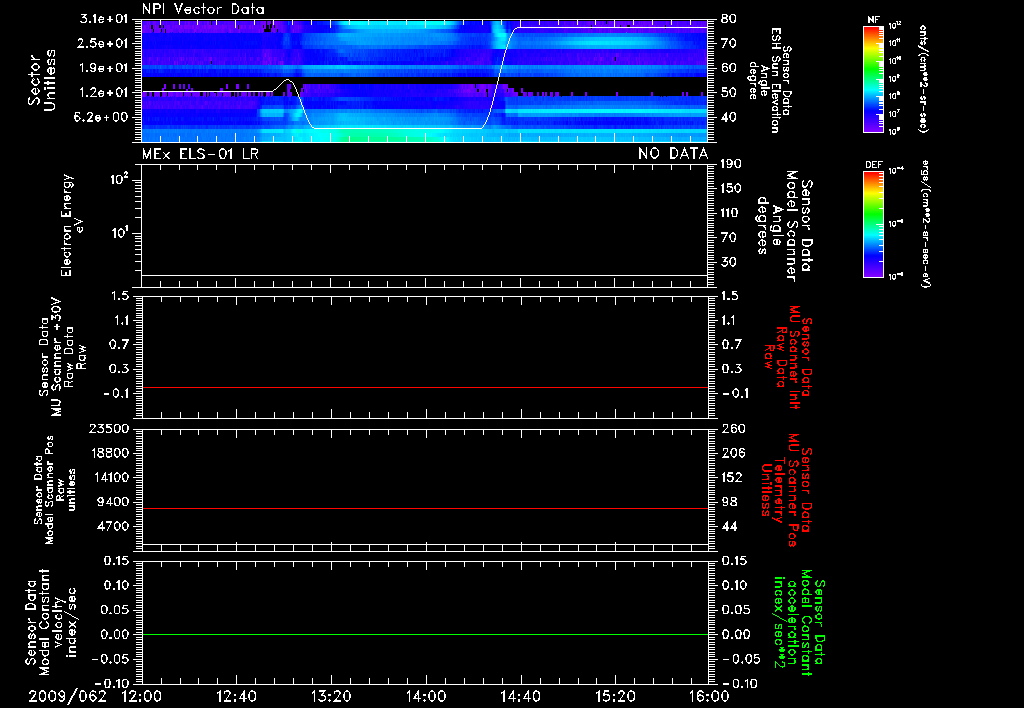The height and width of the screenshot is (708, 1024).
Task: Select the MU Scanner +30V Raw Data axis title
Action: point(62,357)
